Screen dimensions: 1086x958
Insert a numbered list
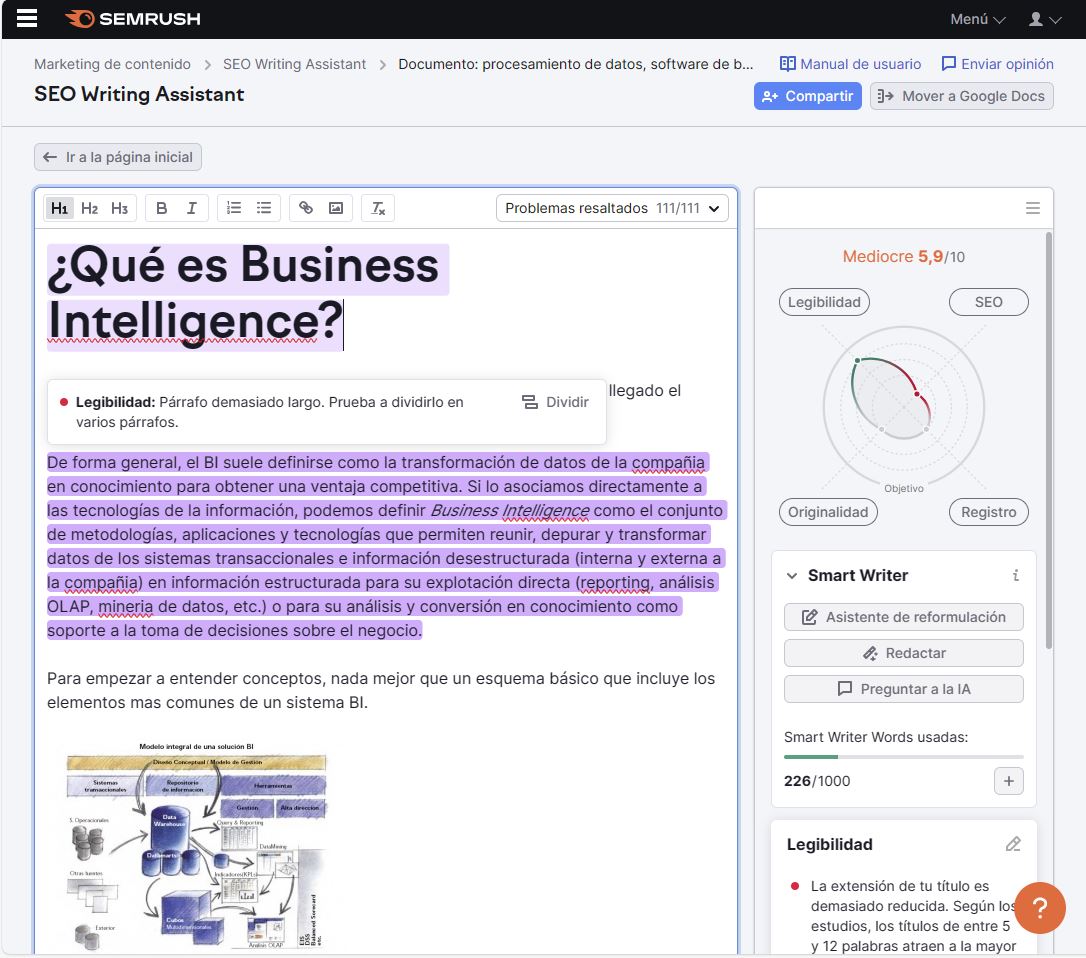pyautogui.click(x=234, y=208)
